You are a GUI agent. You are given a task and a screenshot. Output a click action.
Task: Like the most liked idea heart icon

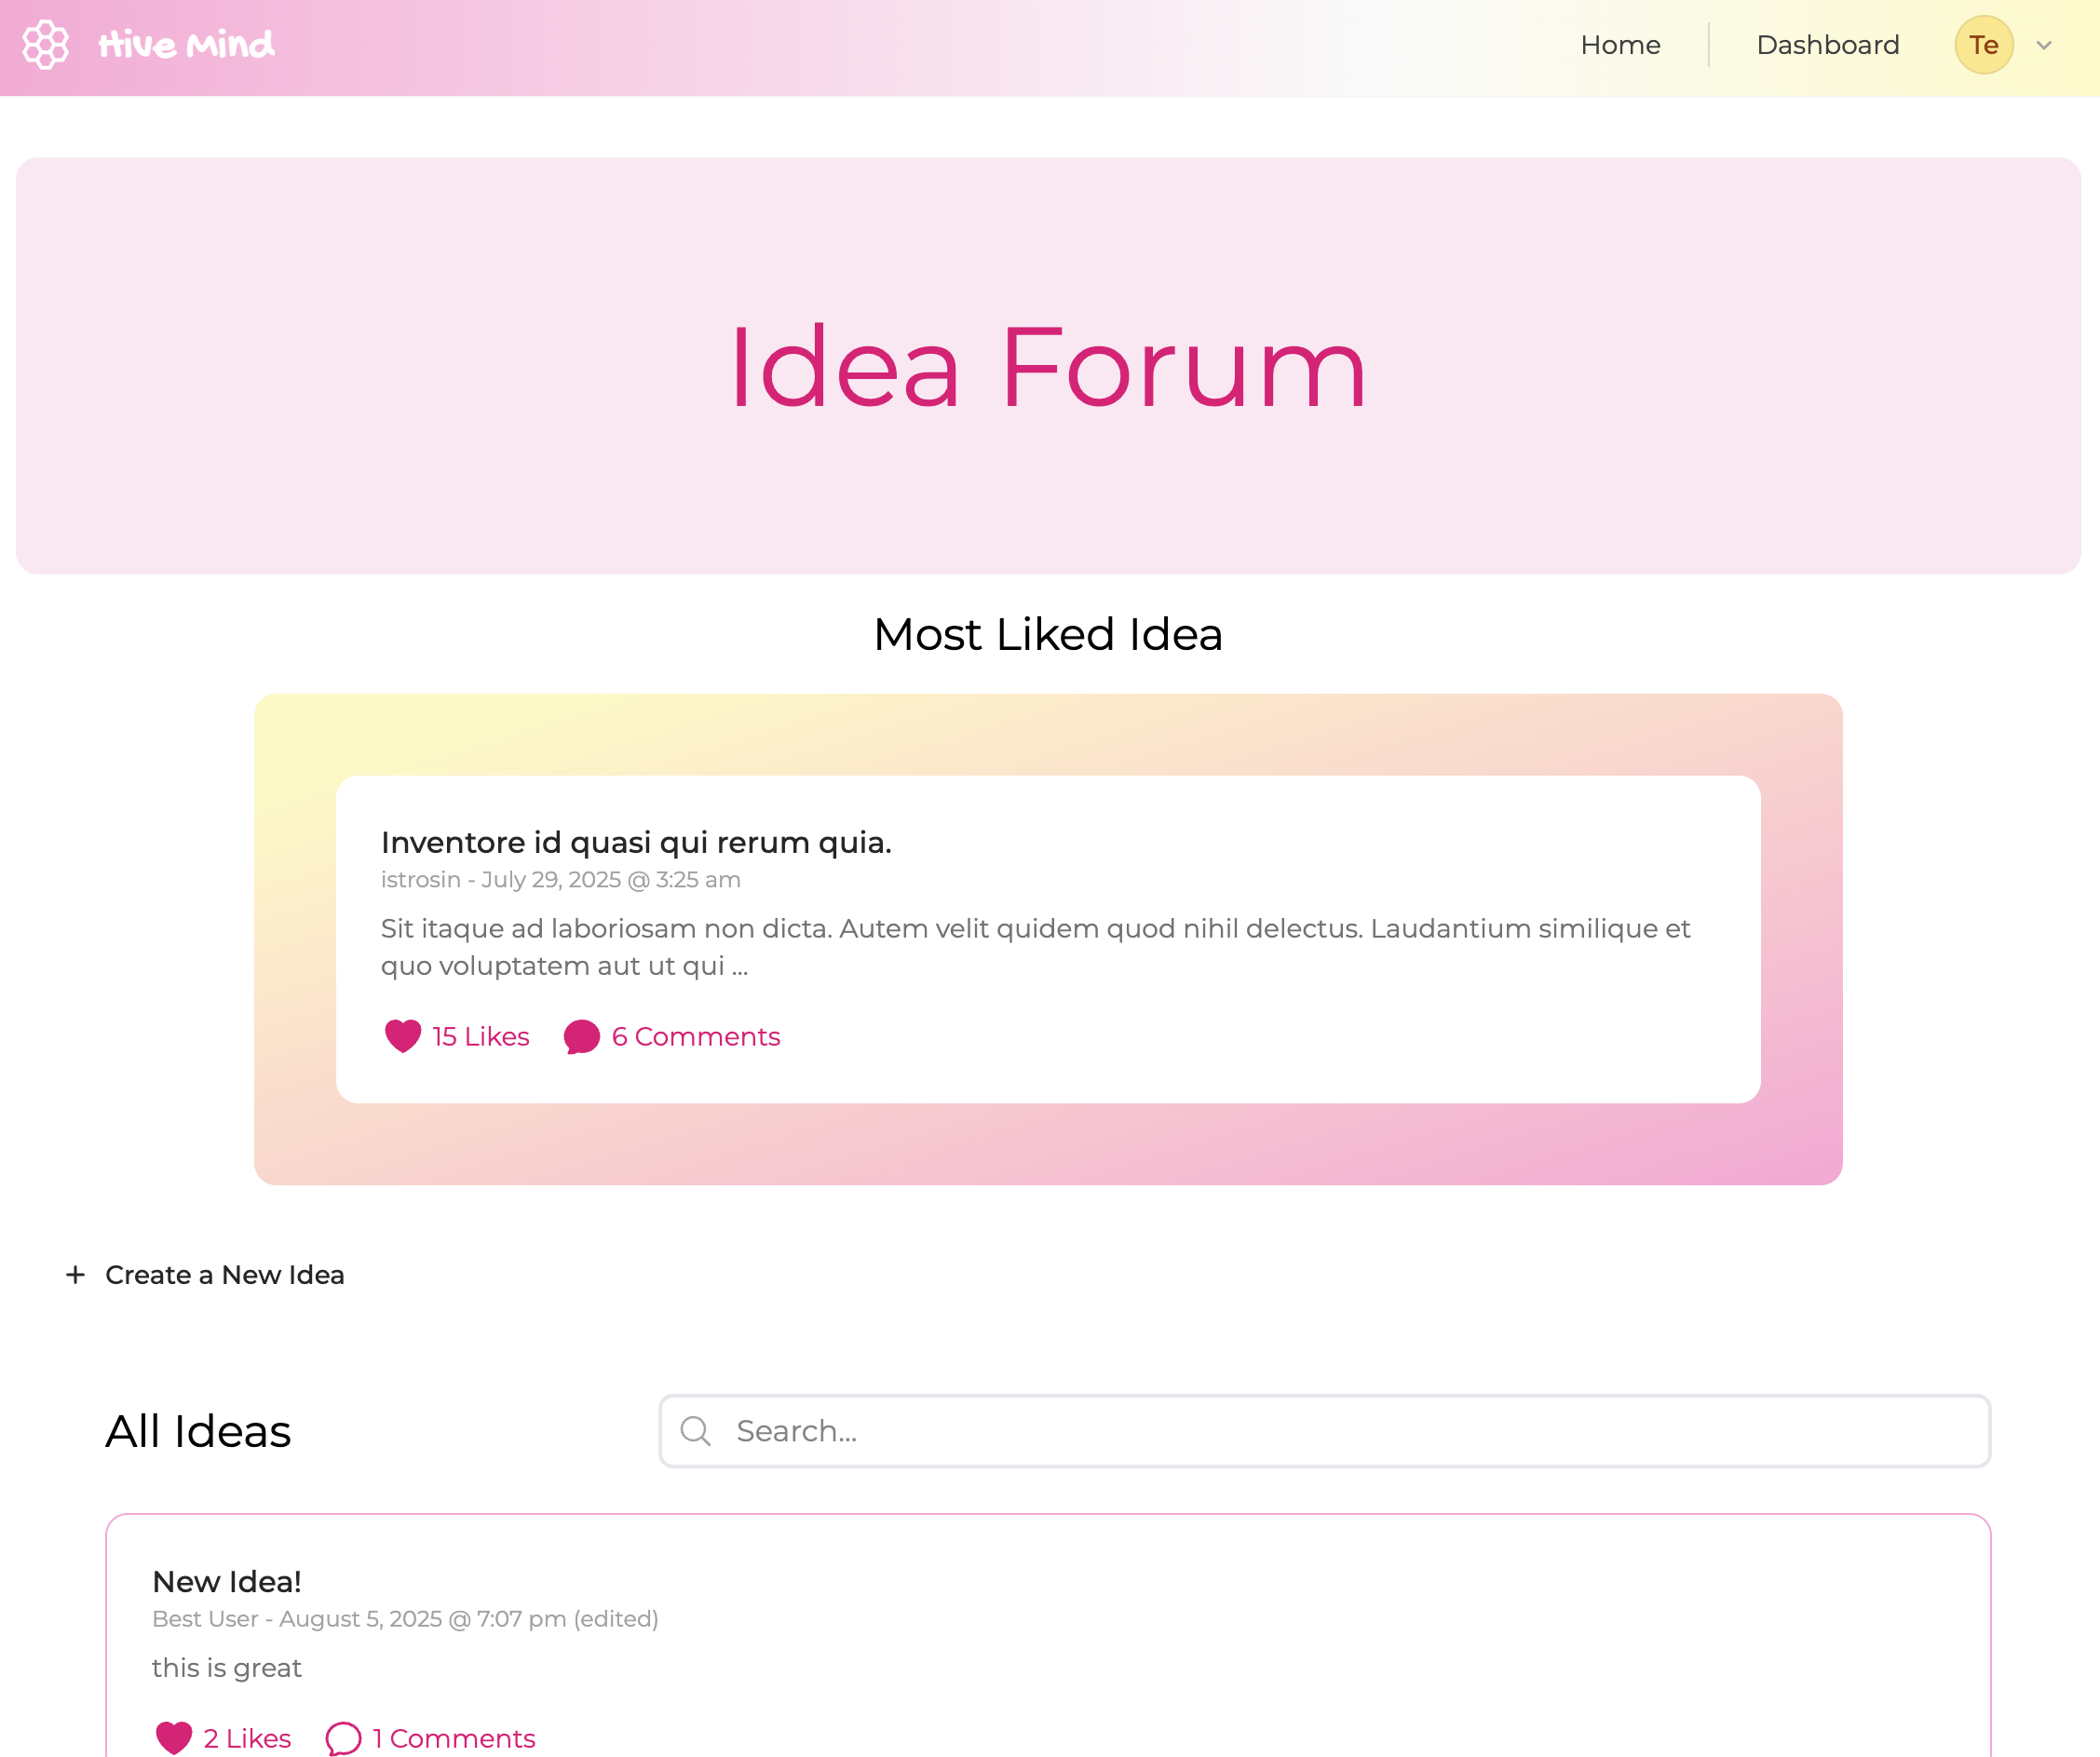click(x=403, y=1036)
